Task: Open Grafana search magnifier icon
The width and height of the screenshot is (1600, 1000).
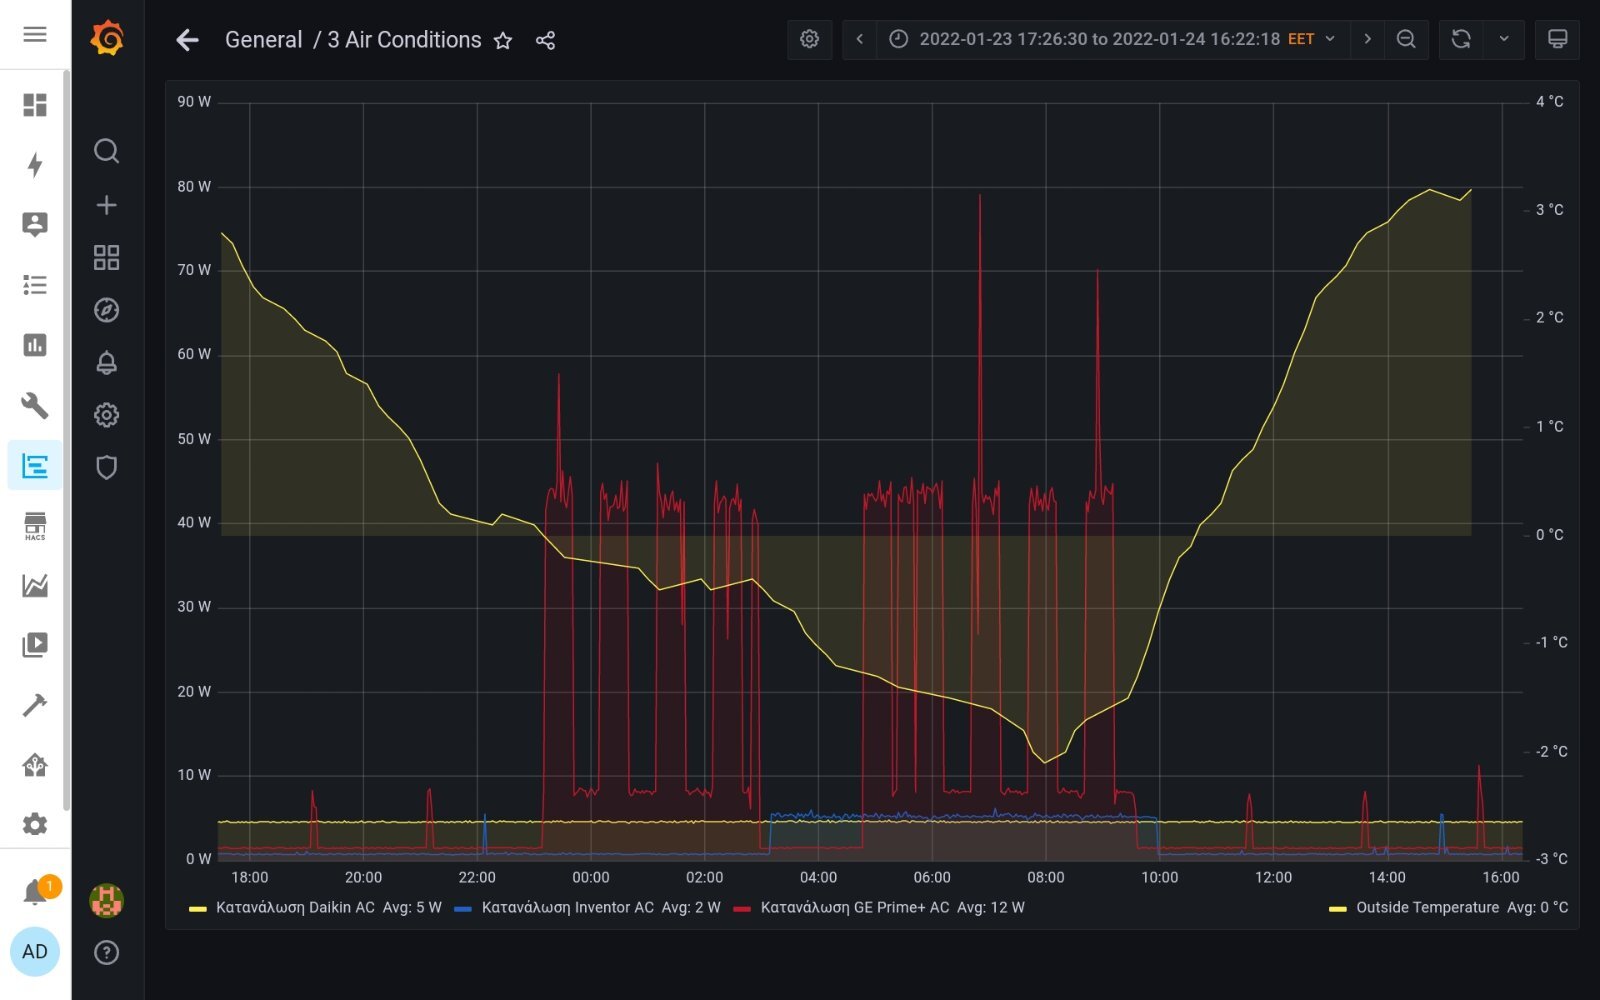Action: click(x=107, y=151)
